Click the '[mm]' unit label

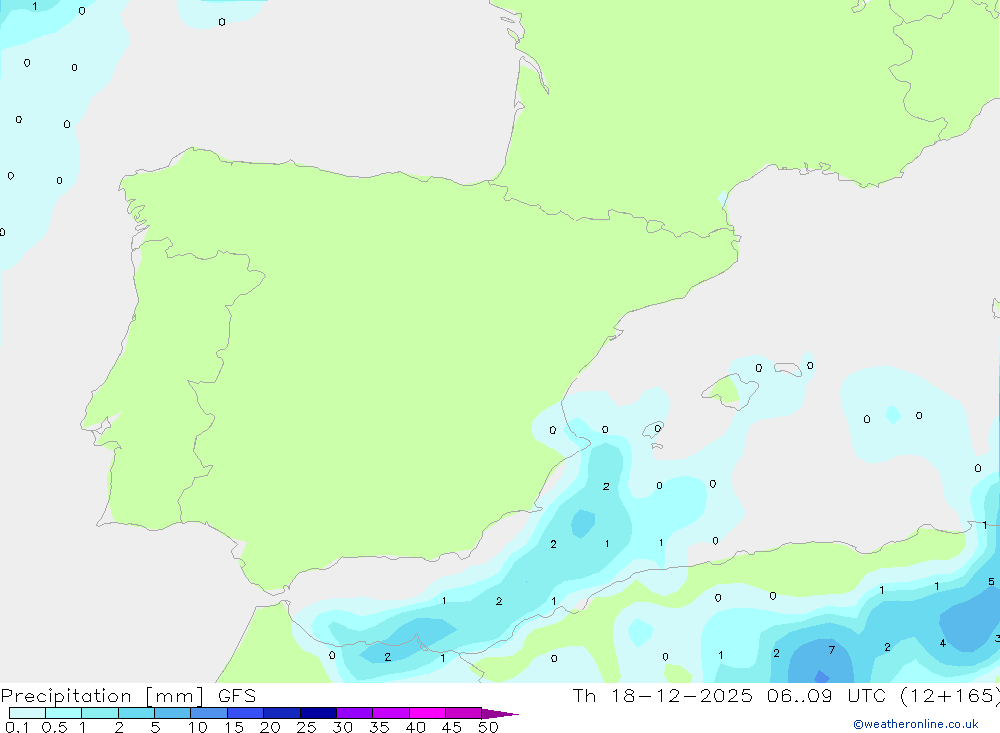pyautogui.click(x=175, y=696)
